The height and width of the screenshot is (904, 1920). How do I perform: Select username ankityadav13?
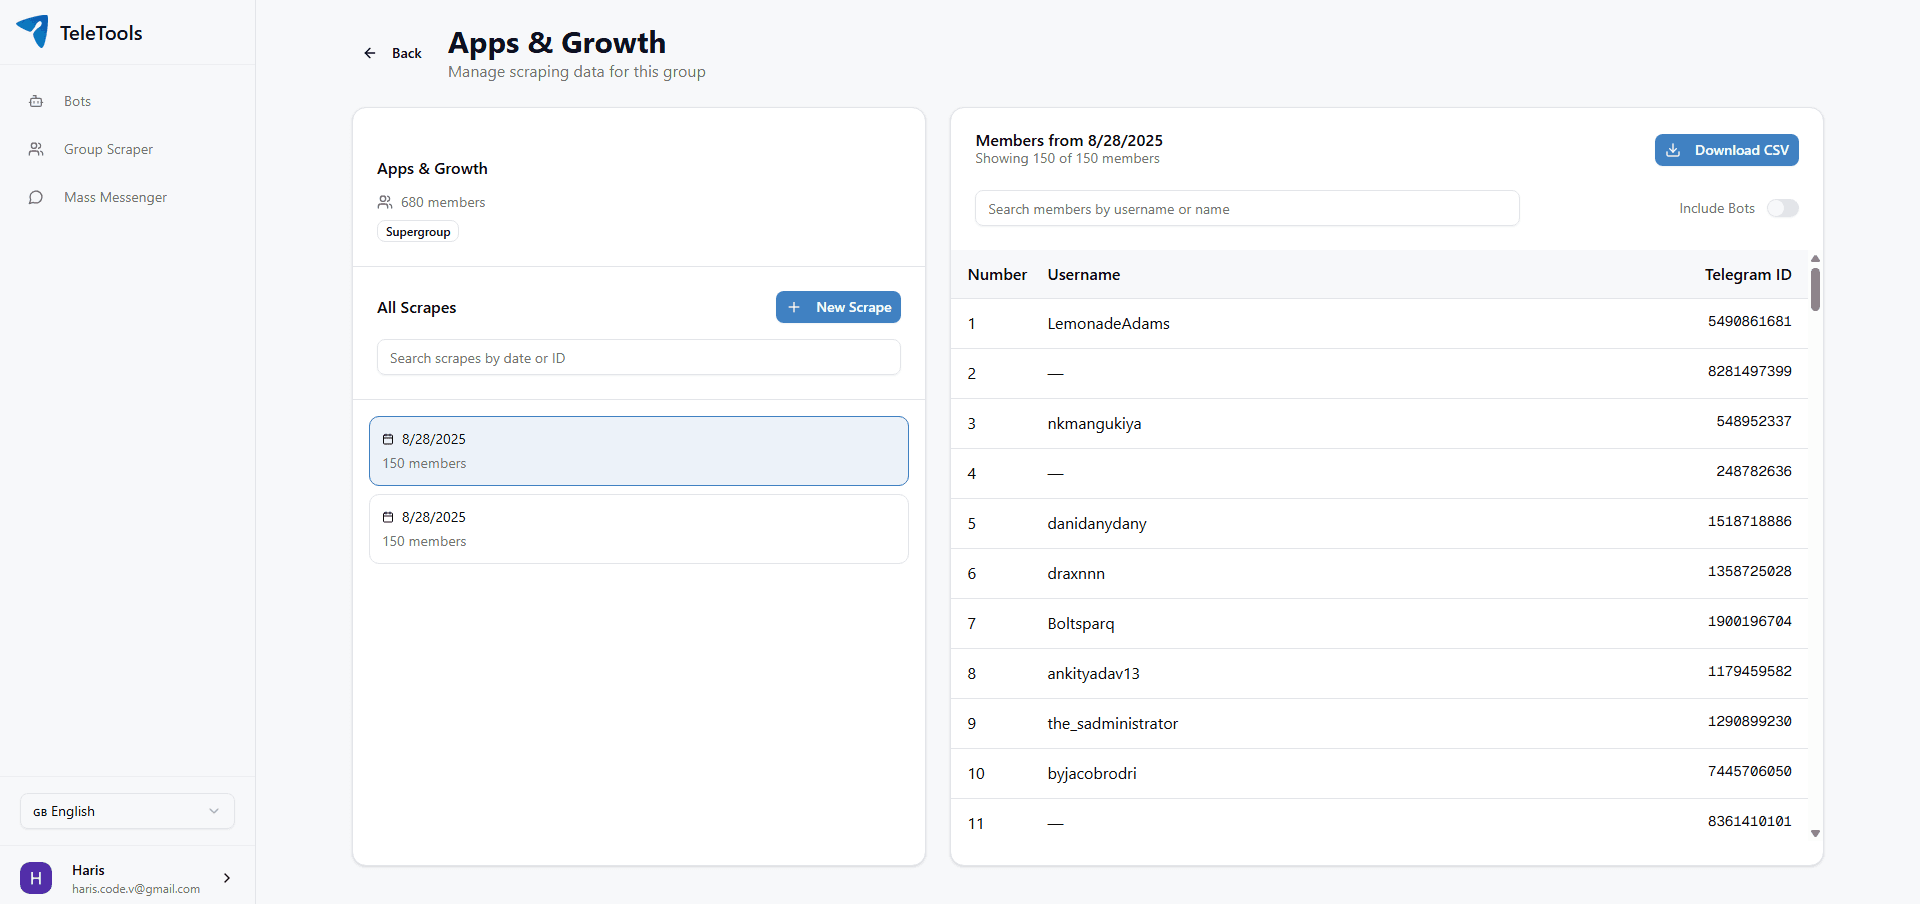coord(1093,673)
